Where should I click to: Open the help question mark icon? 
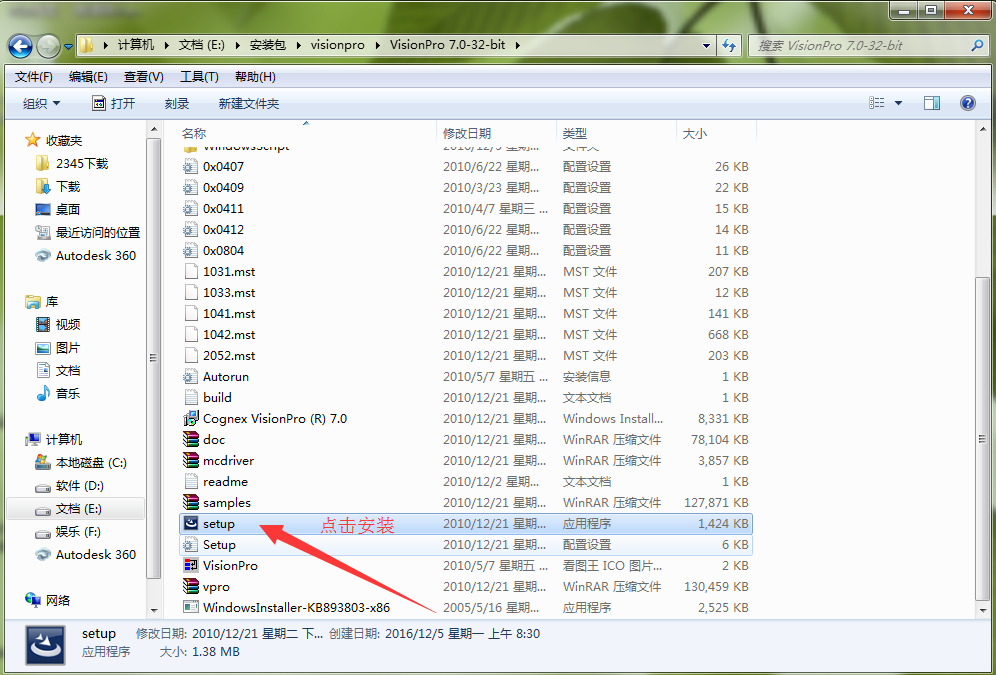[x=967, y=103]
